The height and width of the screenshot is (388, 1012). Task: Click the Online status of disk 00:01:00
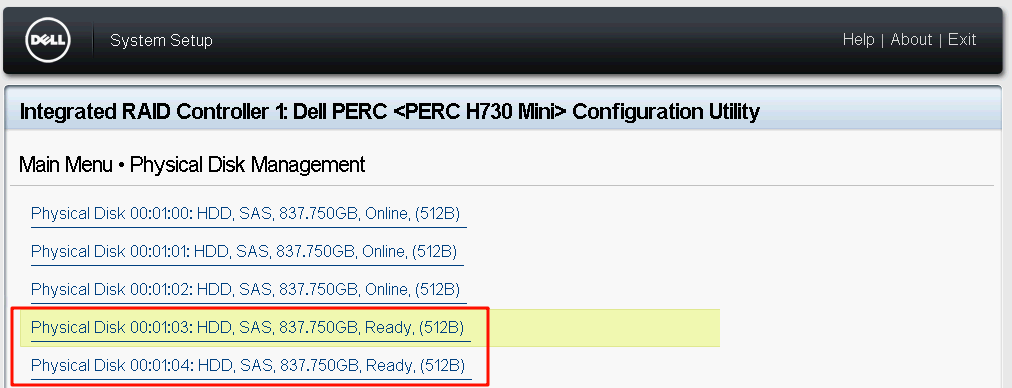pyautogui.click(x=387, y=214)
